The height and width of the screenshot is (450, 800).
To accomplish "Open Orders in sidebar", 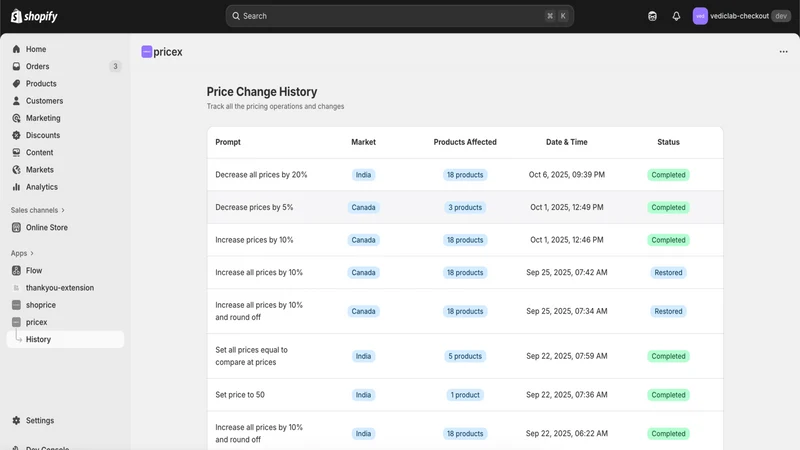I will (x=37, y=66).
